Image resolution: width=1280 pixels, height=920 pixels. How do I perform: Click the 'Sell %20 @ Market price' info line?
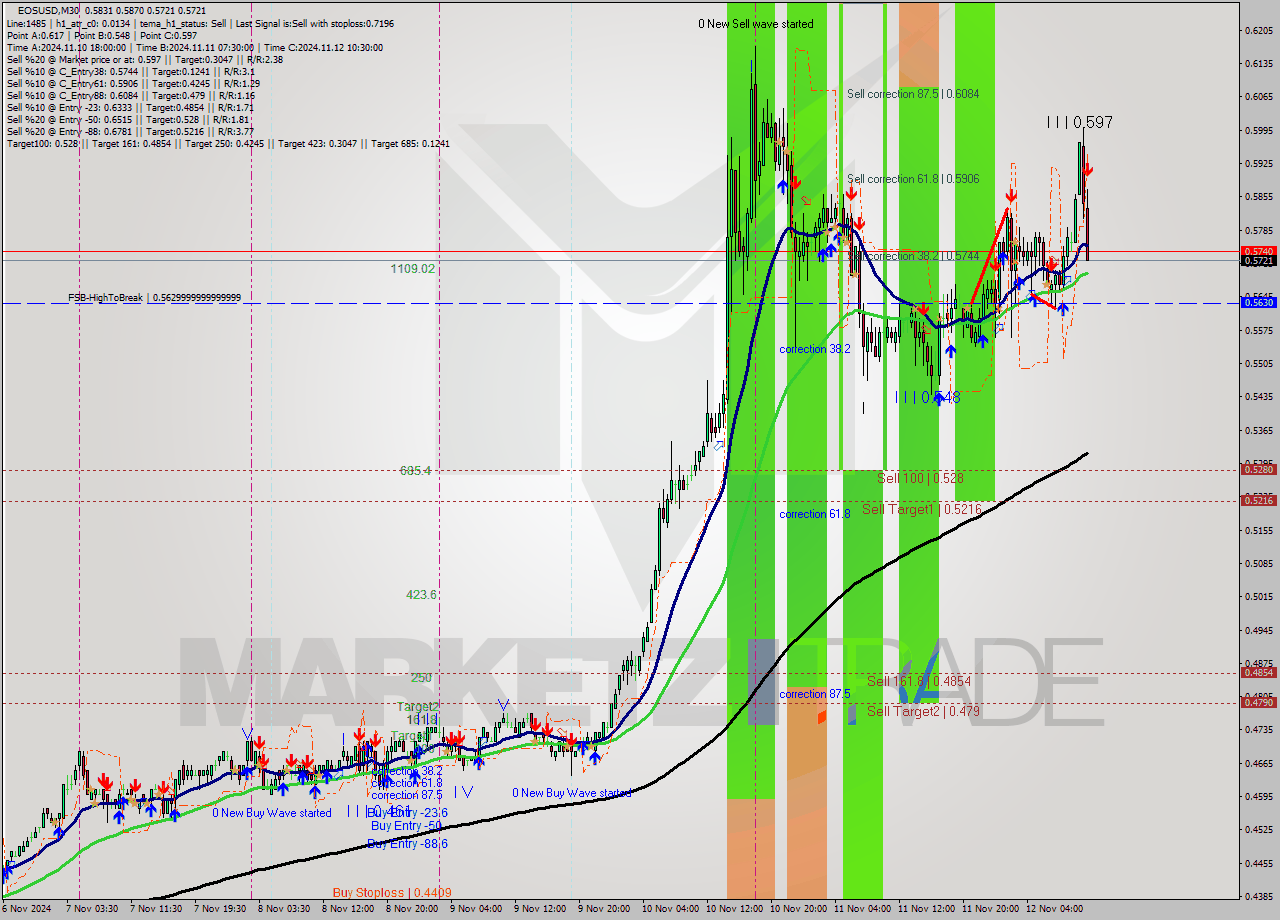click(144, 59)
